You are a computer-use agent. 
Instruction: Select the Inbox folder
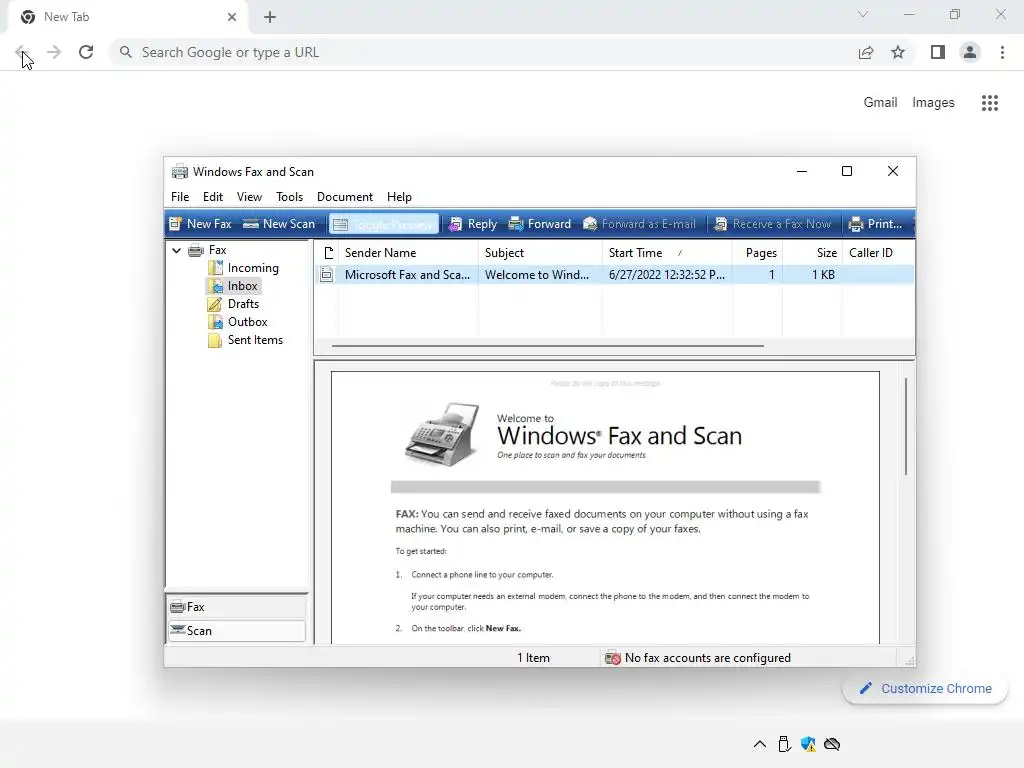233,286
